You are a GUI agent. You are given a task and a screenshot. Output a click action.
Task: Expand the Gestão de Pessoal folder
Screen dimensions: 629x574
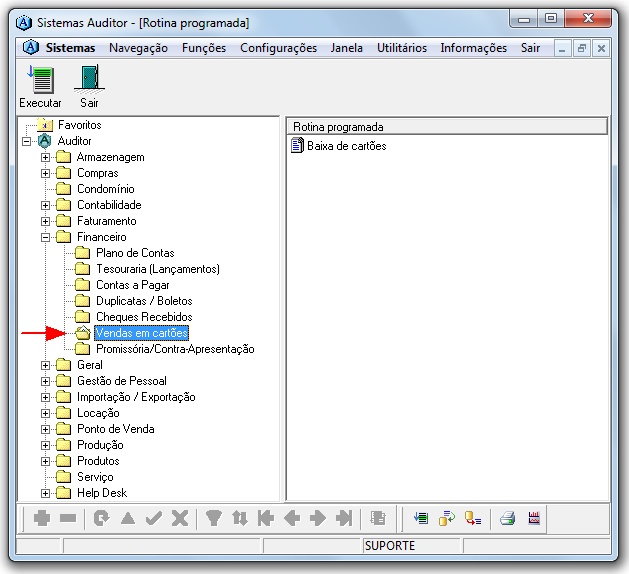click(x=45, y=381)
